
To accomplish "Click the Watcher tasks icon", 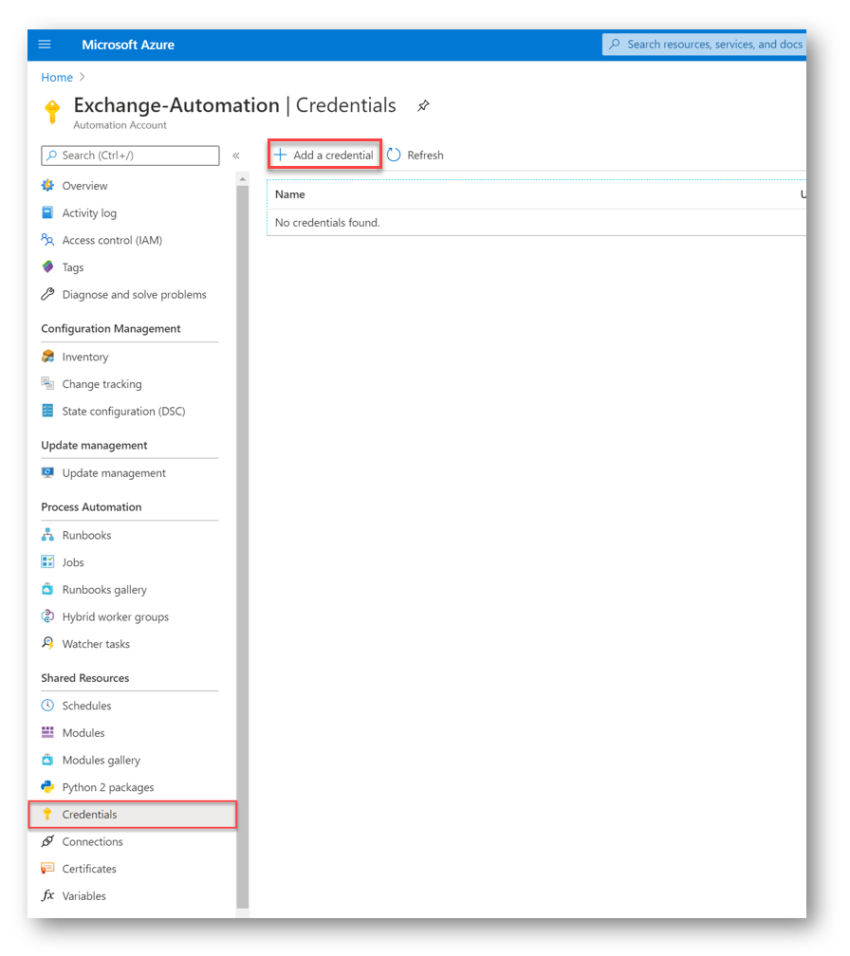I will [48, 643].
